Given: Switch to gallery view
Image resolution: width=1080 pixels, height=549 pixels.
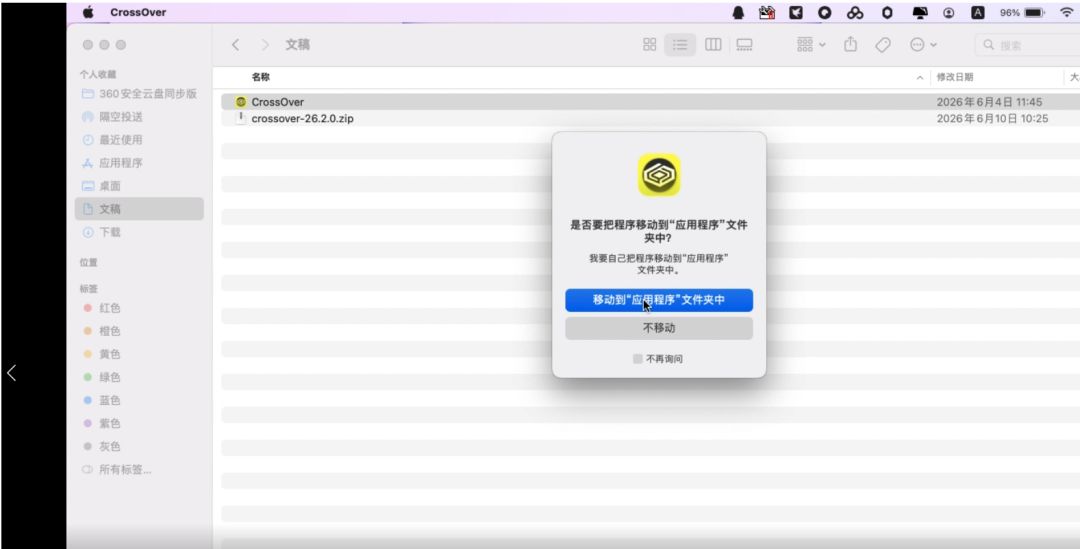Looking at the screenshot, I should coord(744,45).
